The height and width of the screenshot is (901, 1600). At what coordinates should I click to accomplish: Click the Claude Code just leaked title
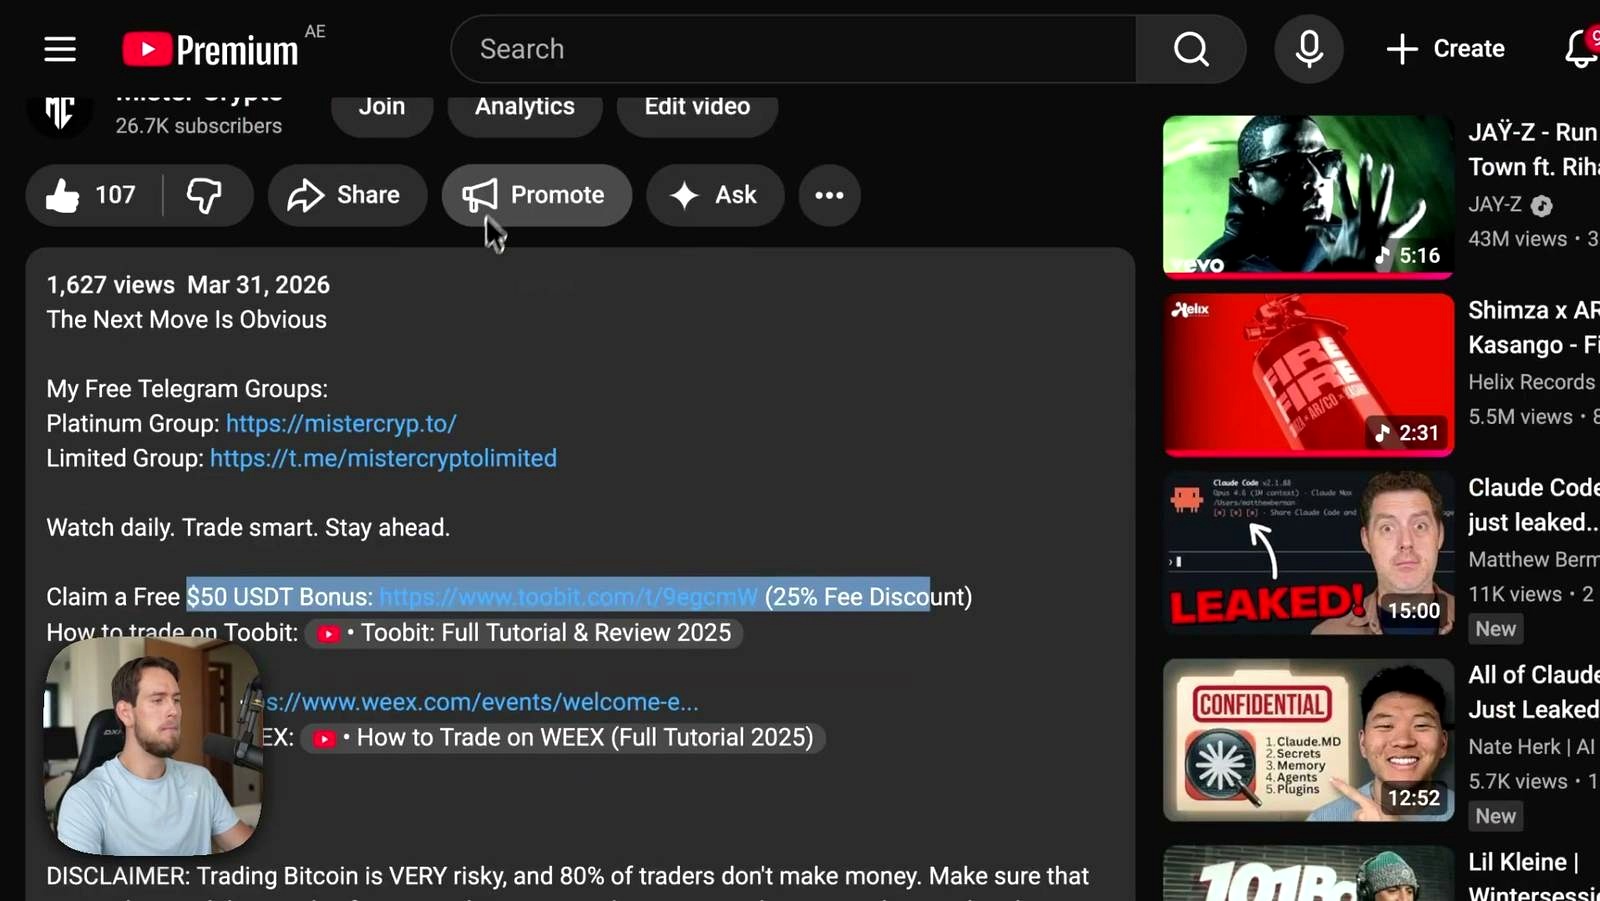click(x=1533, y=505)
